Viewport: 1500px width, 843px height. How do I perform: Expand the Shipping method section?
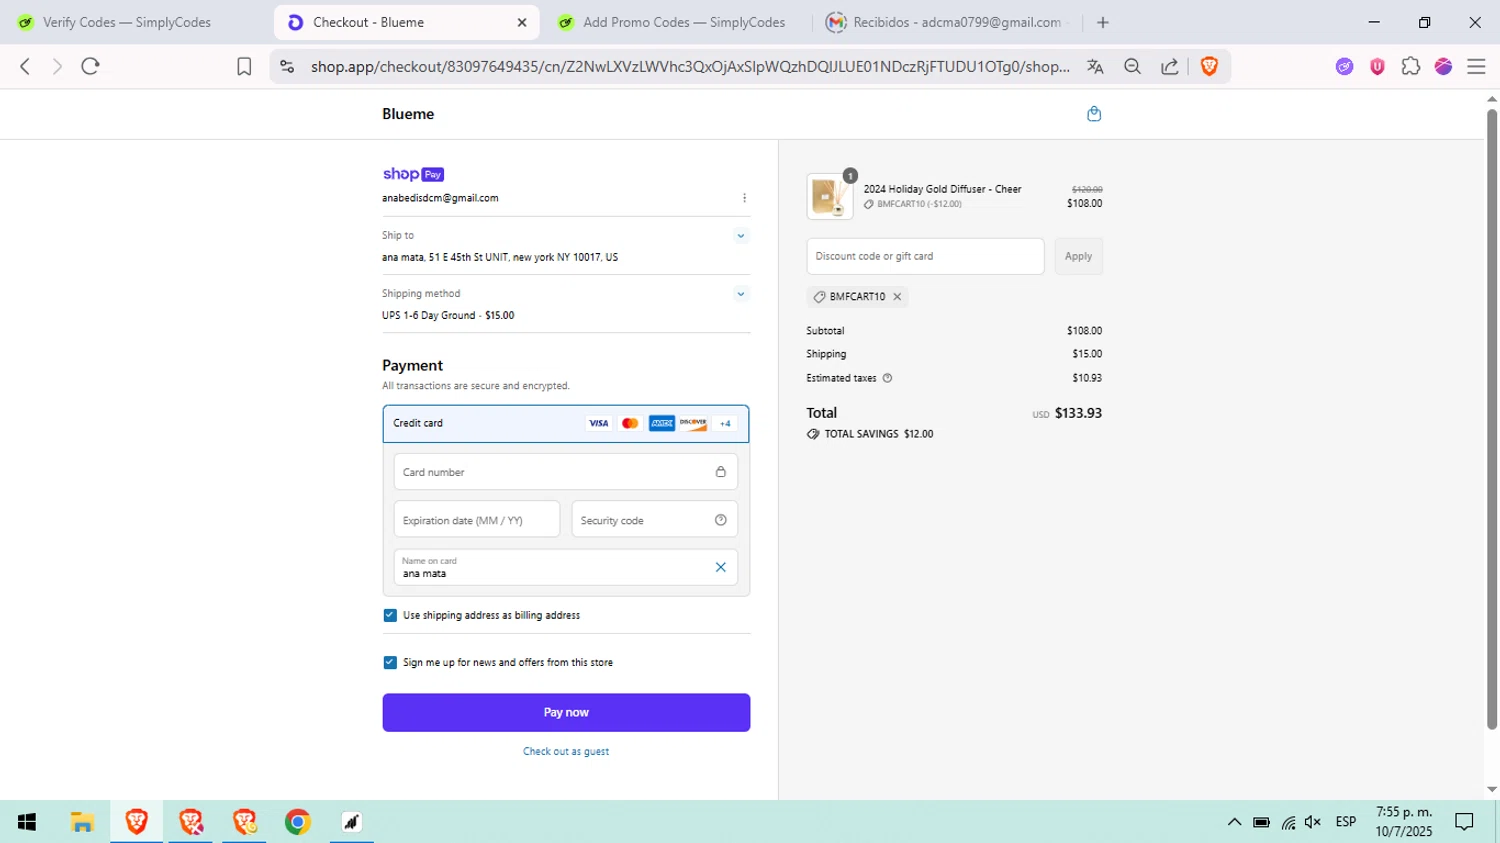pyautogui.click(x=741, y=294)
